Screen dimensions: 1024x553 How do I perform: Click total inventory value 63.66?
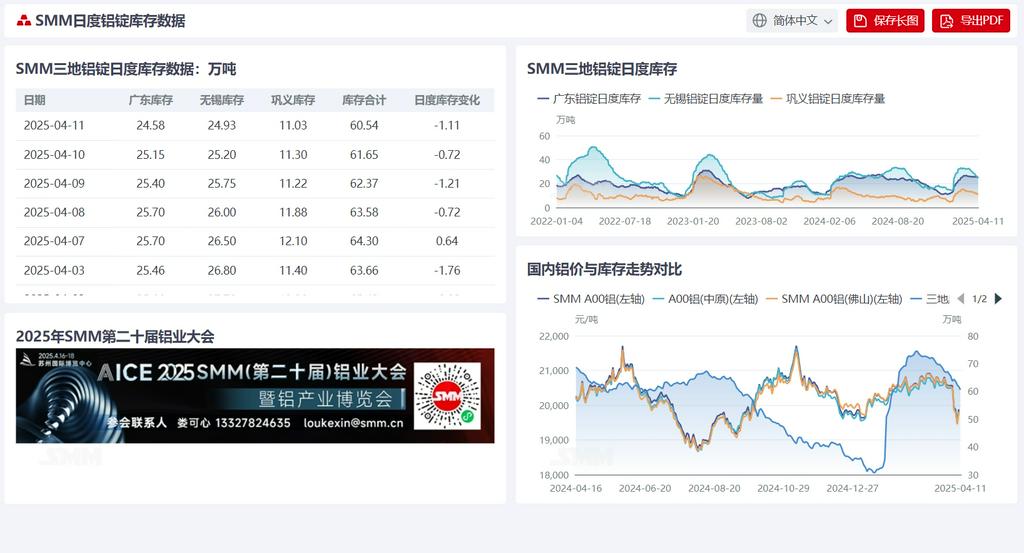pyautogui.click(x=364, y=270)
